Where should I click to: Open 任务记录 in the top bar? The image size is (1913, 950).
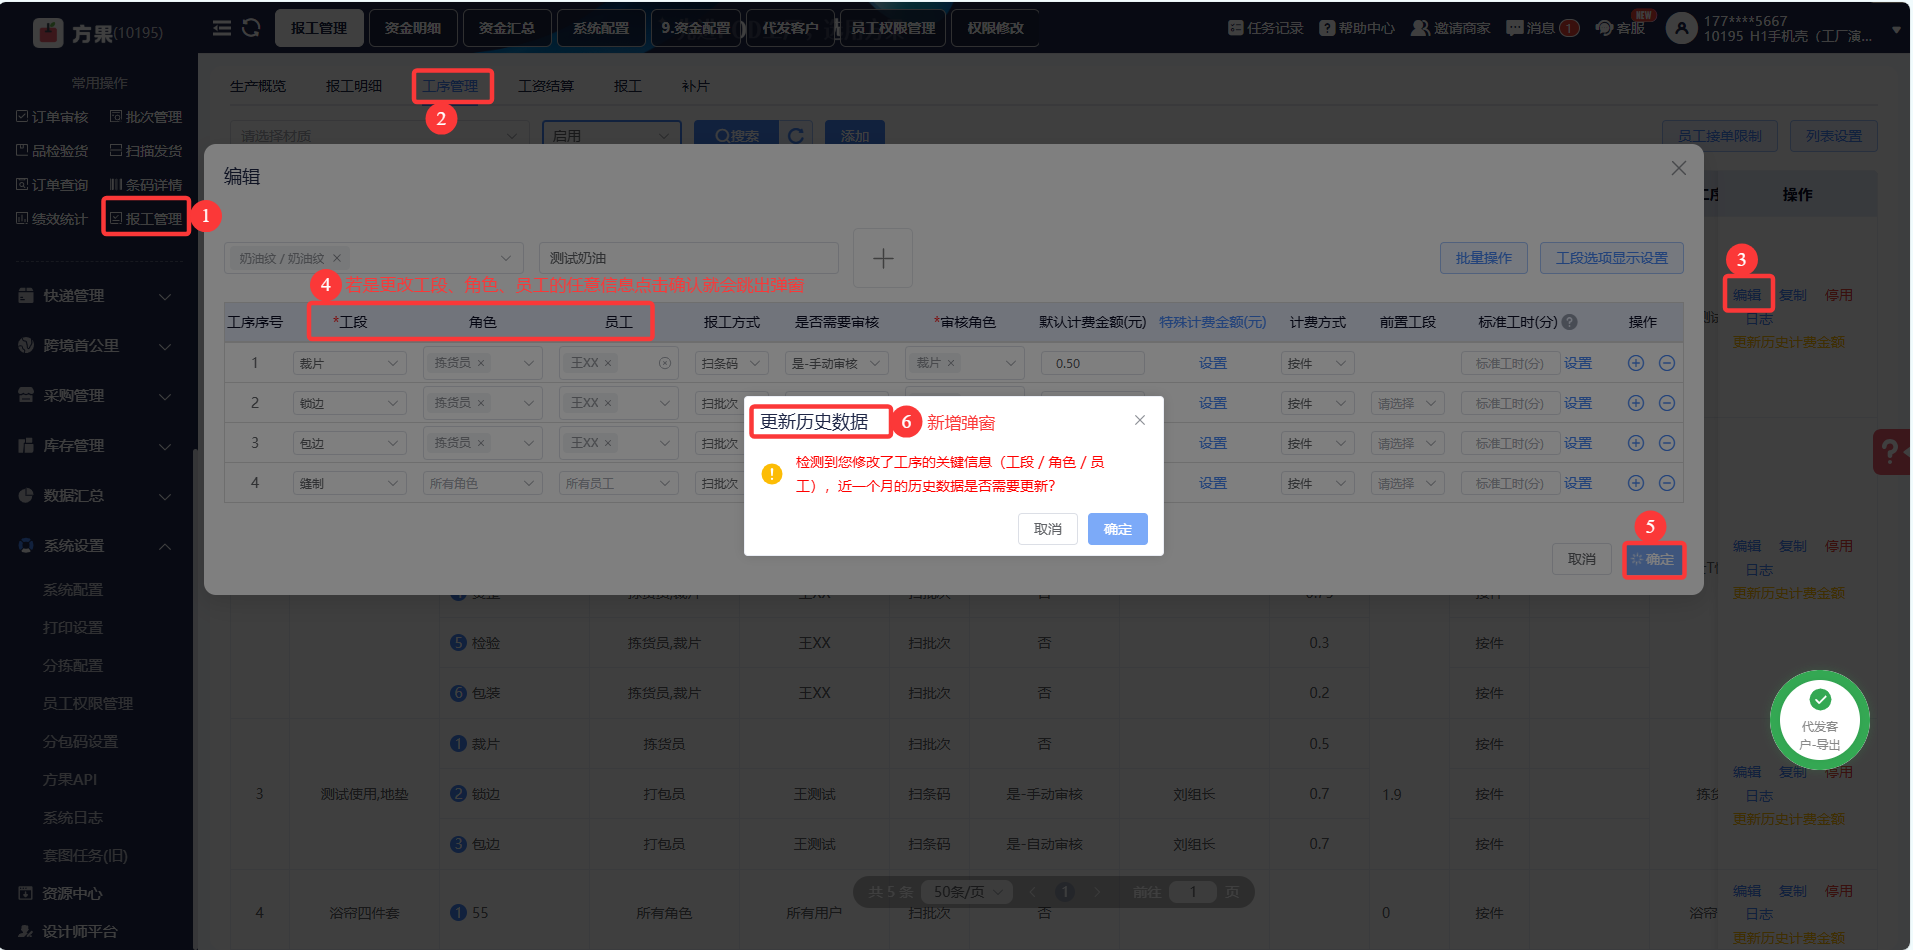coord(1265,28)
